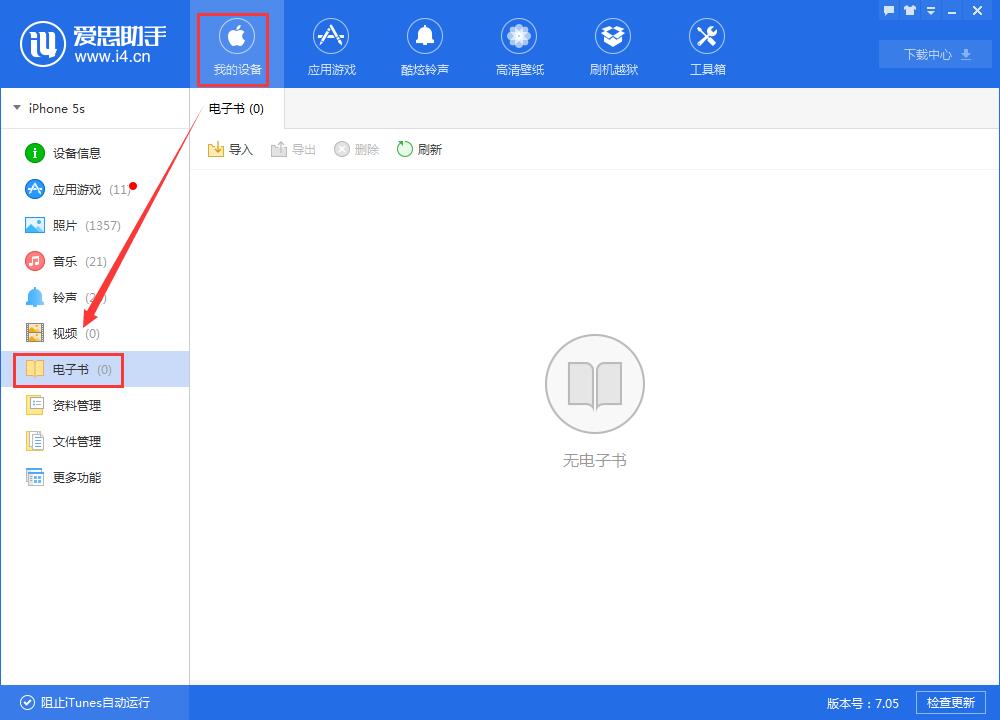Open 铃声 in the sidebar
Screen dimensions: 1000x720
click(94, 297)
